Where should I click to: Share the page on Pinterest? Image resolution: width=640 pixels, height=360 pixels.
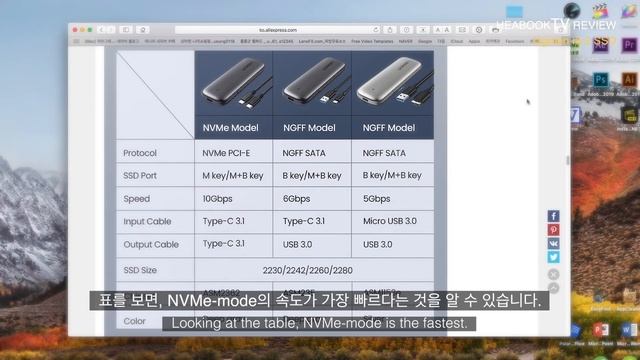coord(553,230)
